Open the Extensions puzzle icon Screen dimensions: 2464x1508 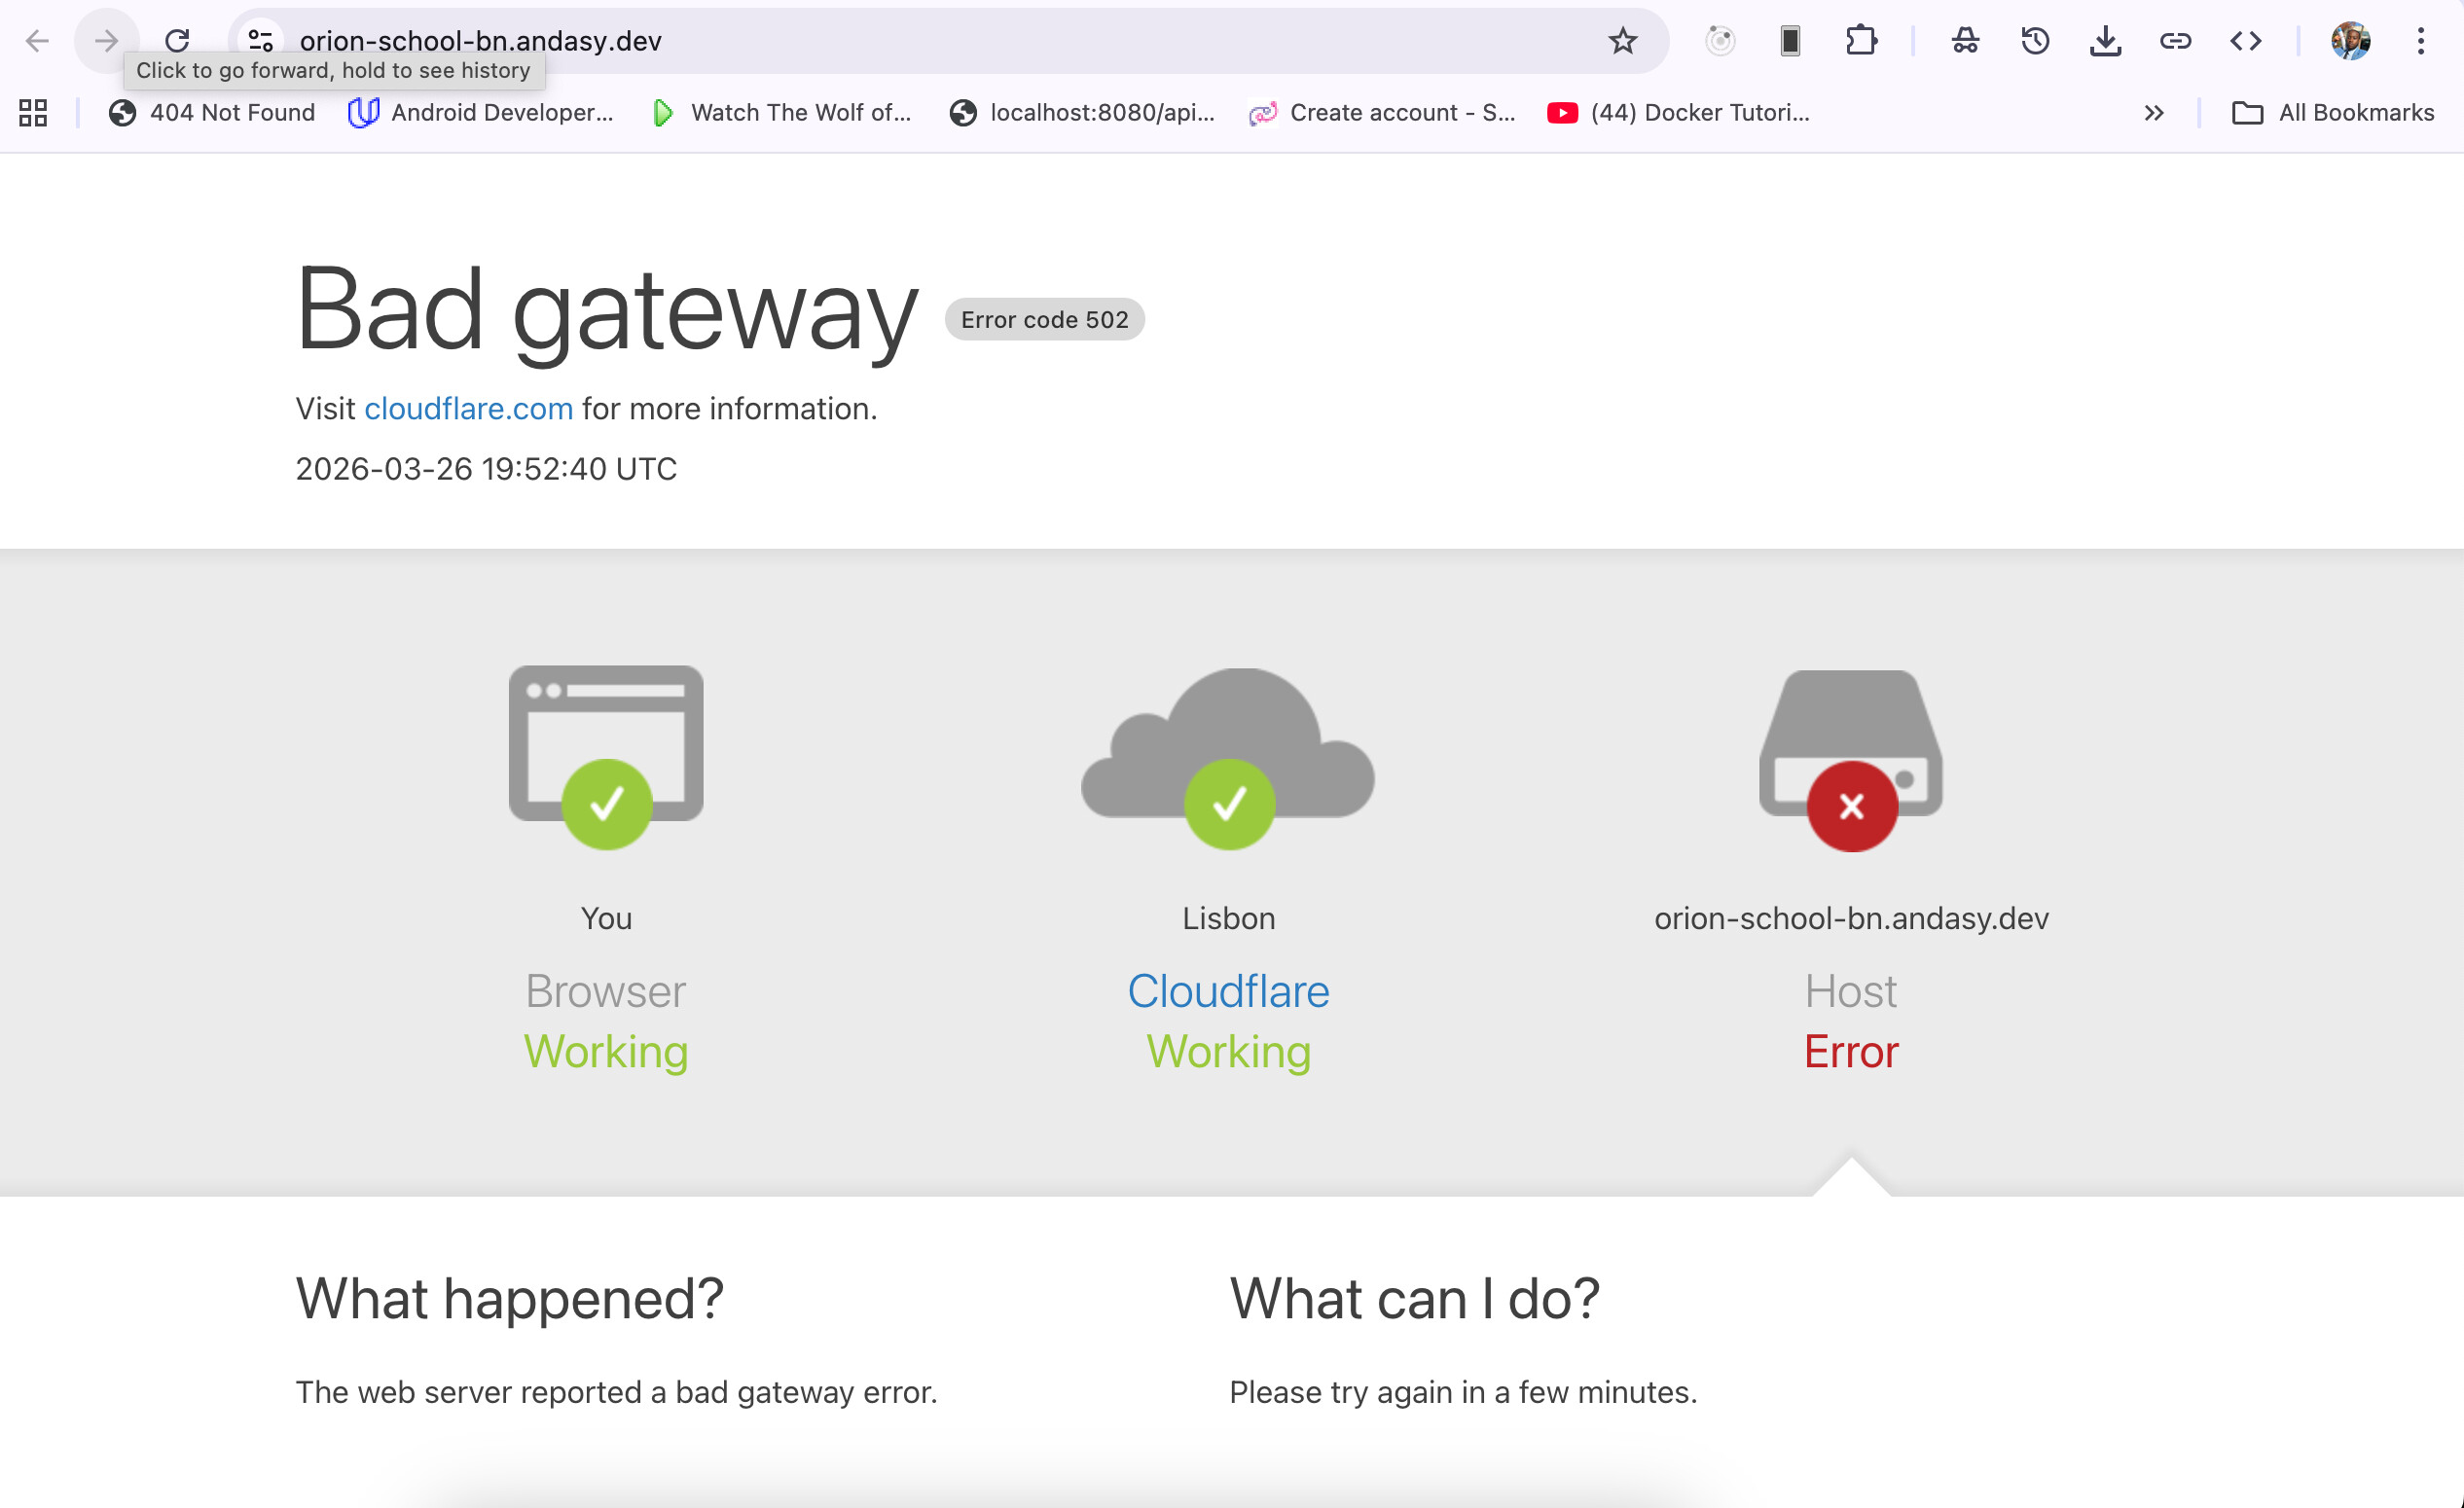[1860, 41]
